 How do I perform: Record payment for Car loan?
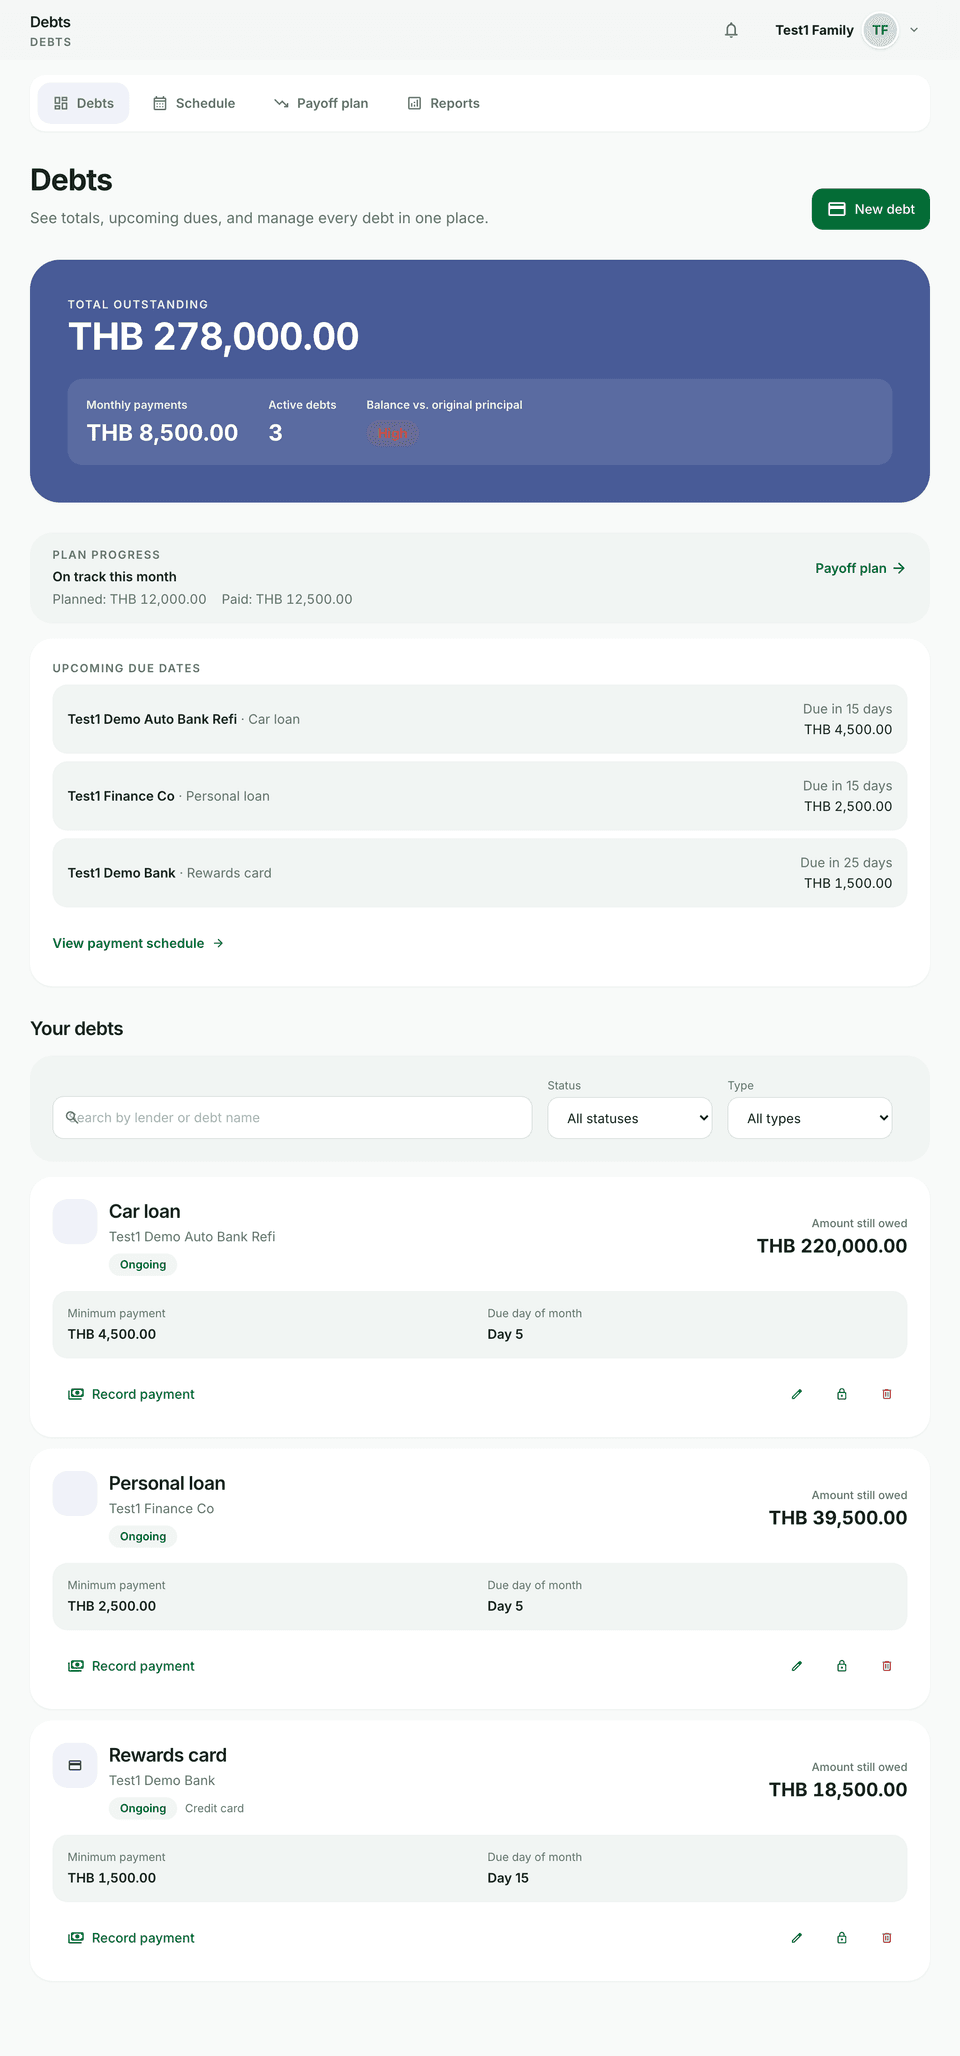tap(131, 1394)
